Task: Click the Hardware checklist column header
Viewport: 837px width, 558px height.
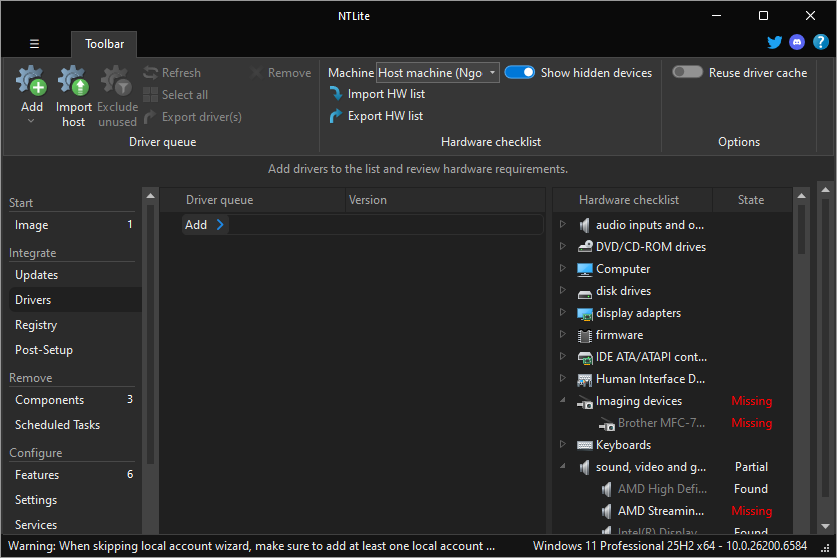Action: (629, 200)
